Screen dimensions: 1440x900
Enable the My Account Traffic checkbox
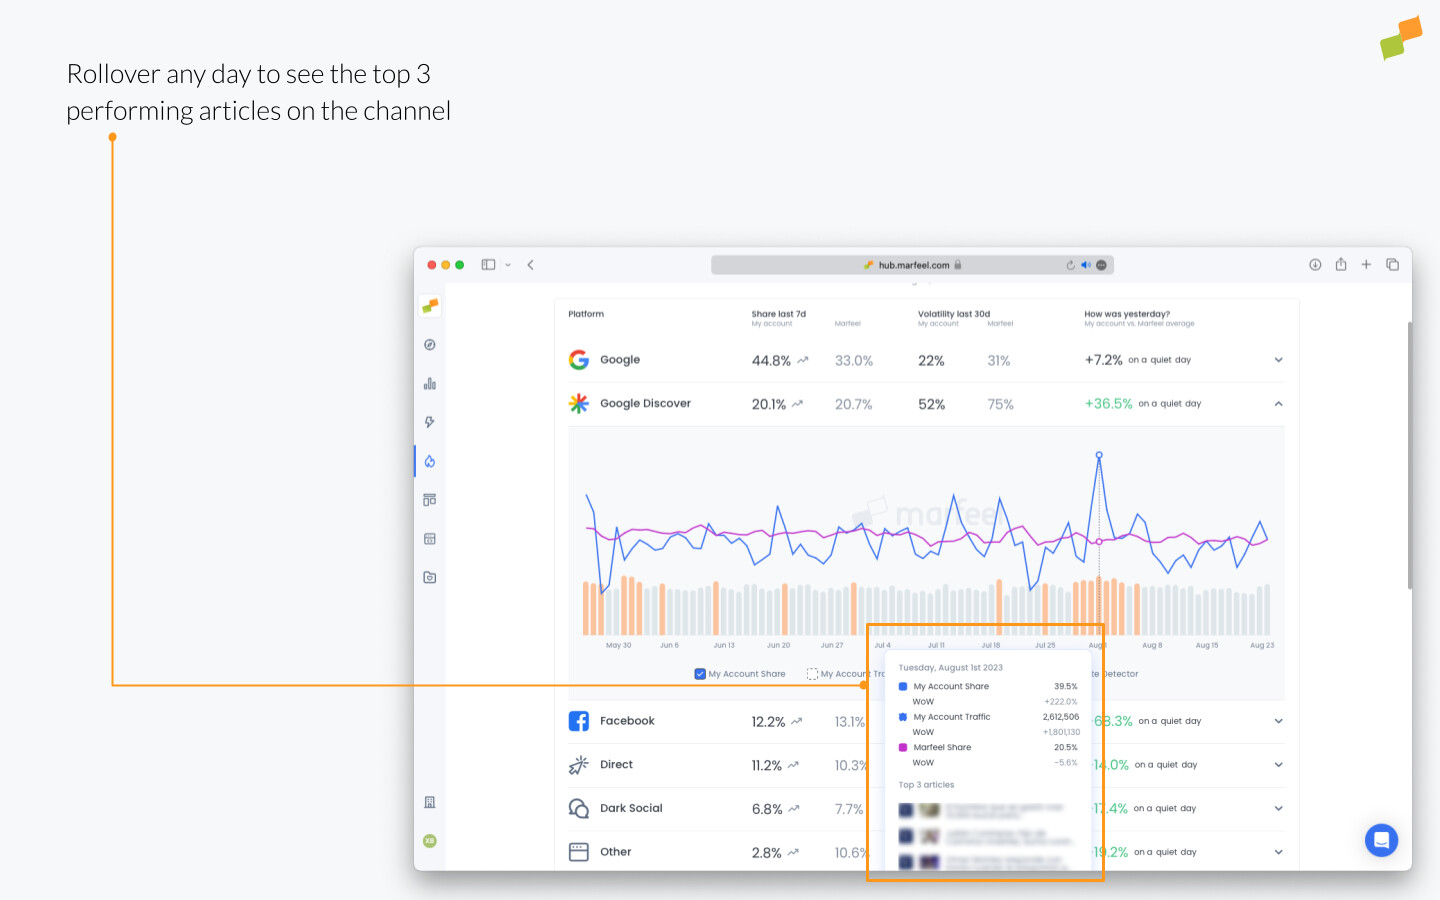tap(812, 673)
